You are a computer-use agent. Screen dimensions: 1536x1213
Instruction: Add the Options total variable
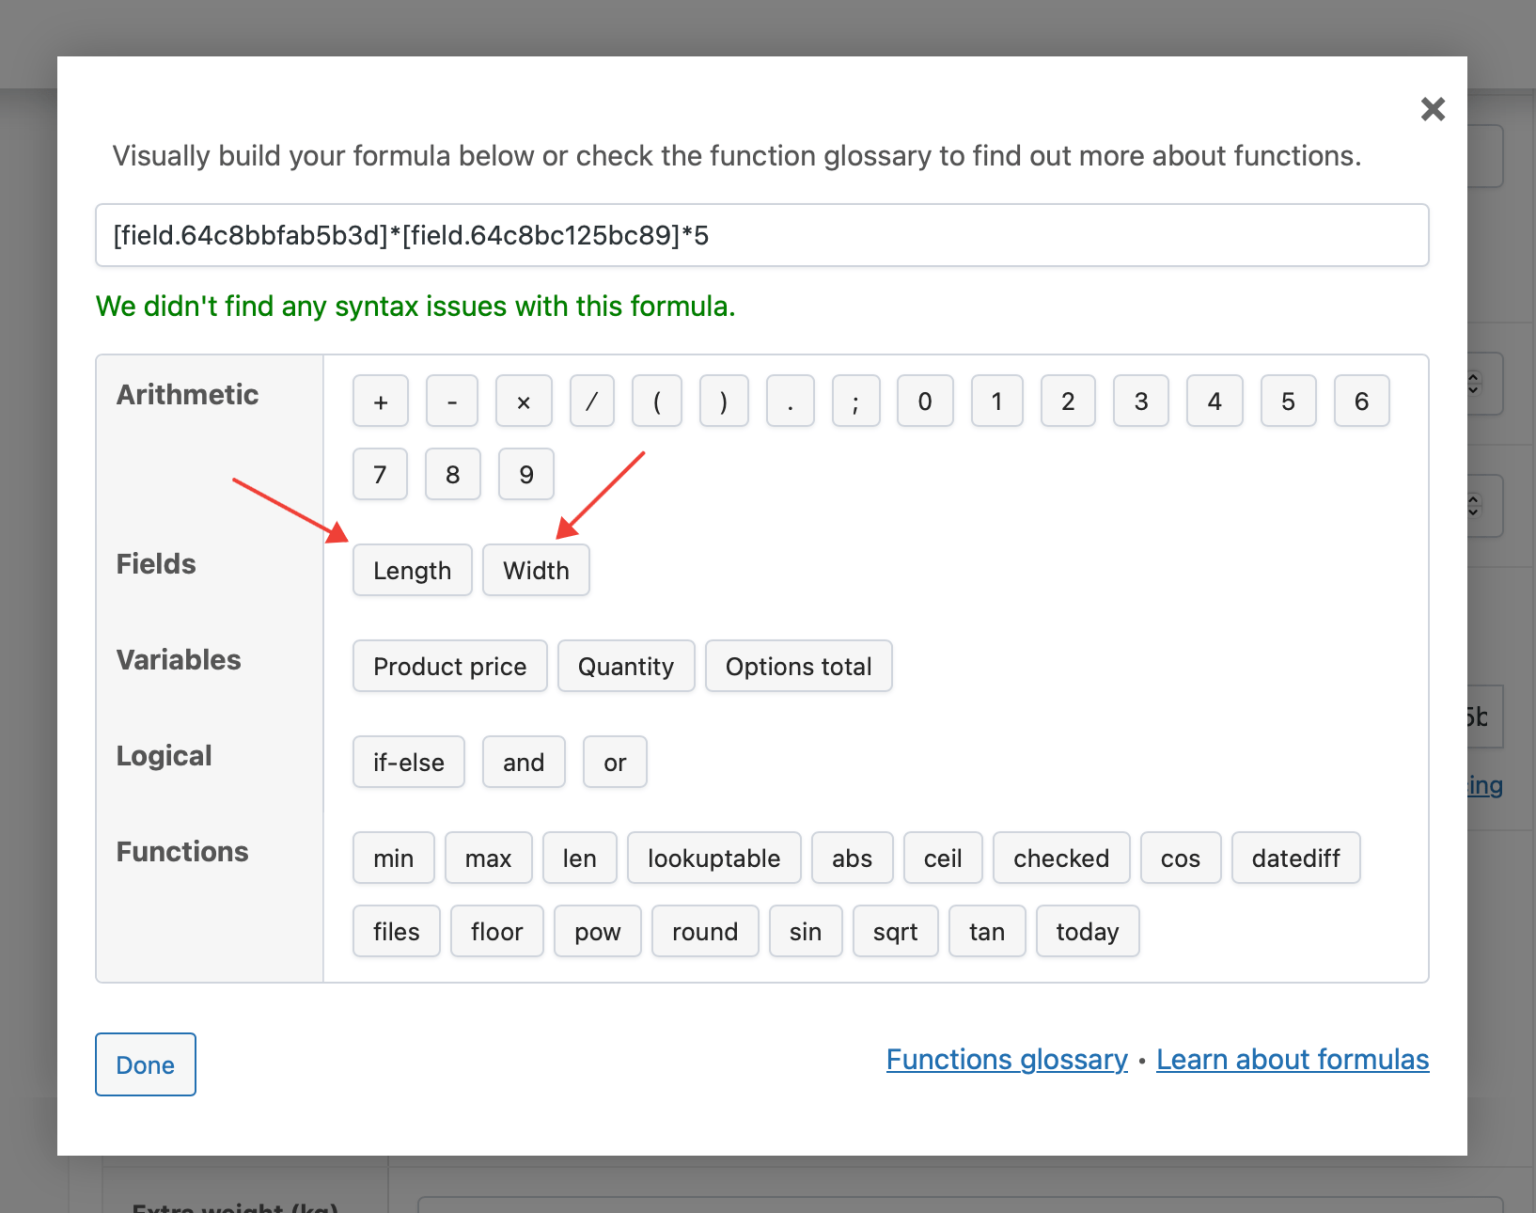798,666
